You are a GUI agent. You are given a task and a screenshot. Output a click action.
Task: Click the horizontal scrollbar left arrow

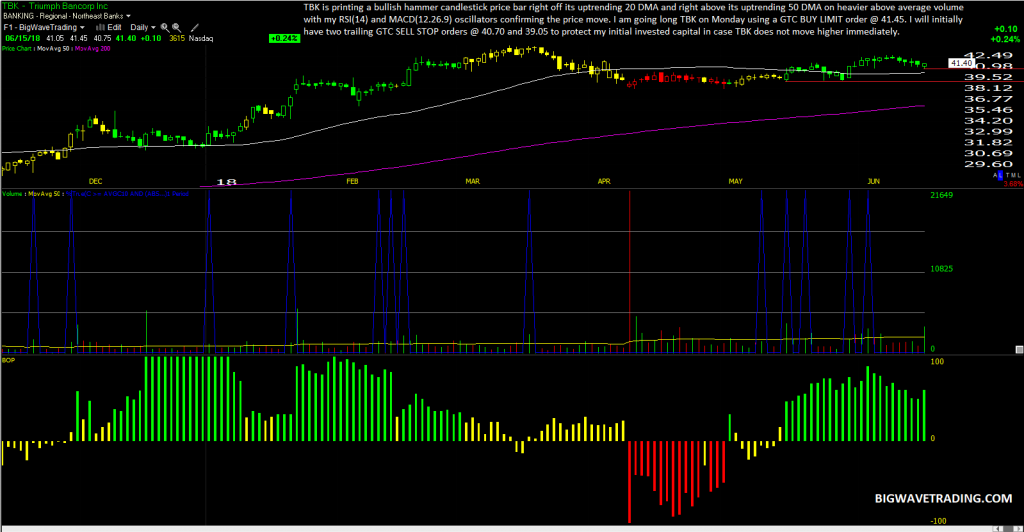tap(997, 529)
